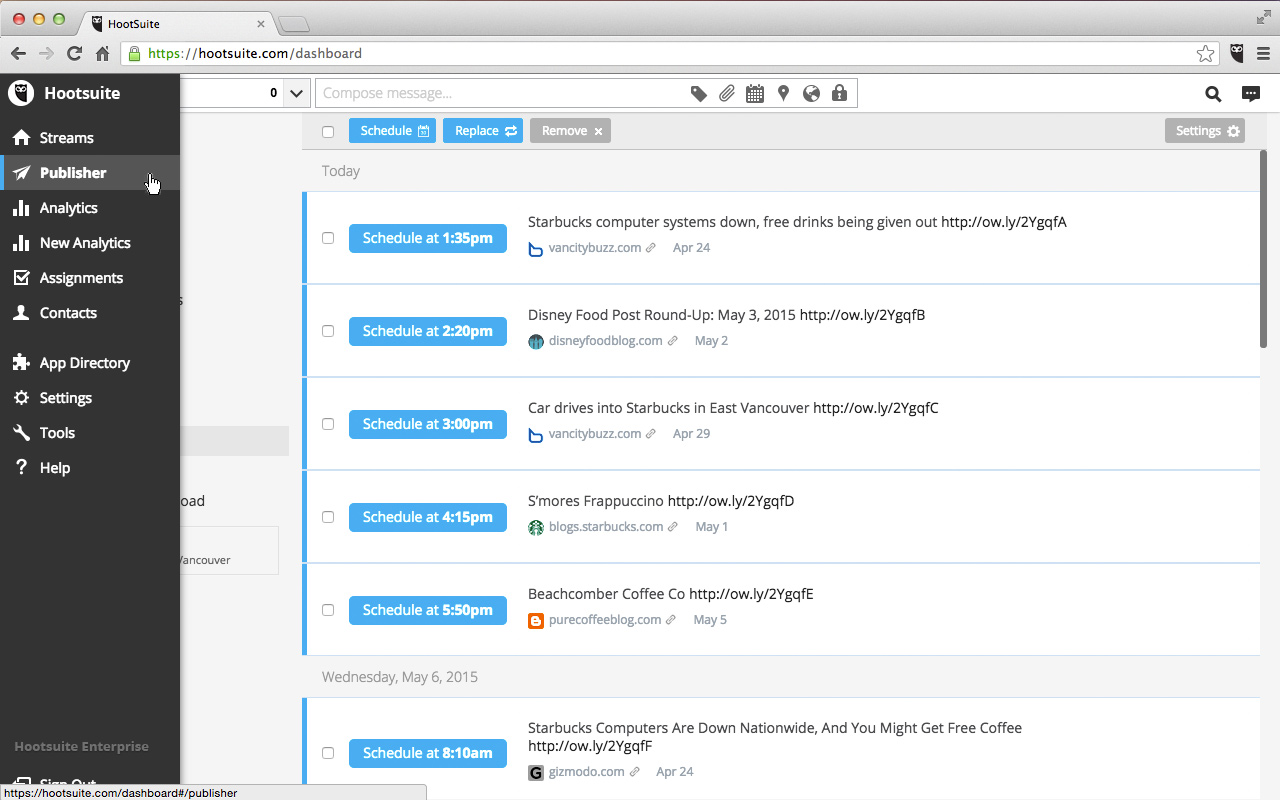Click the Help question mark icon
1280x800 pixels.
21,468
